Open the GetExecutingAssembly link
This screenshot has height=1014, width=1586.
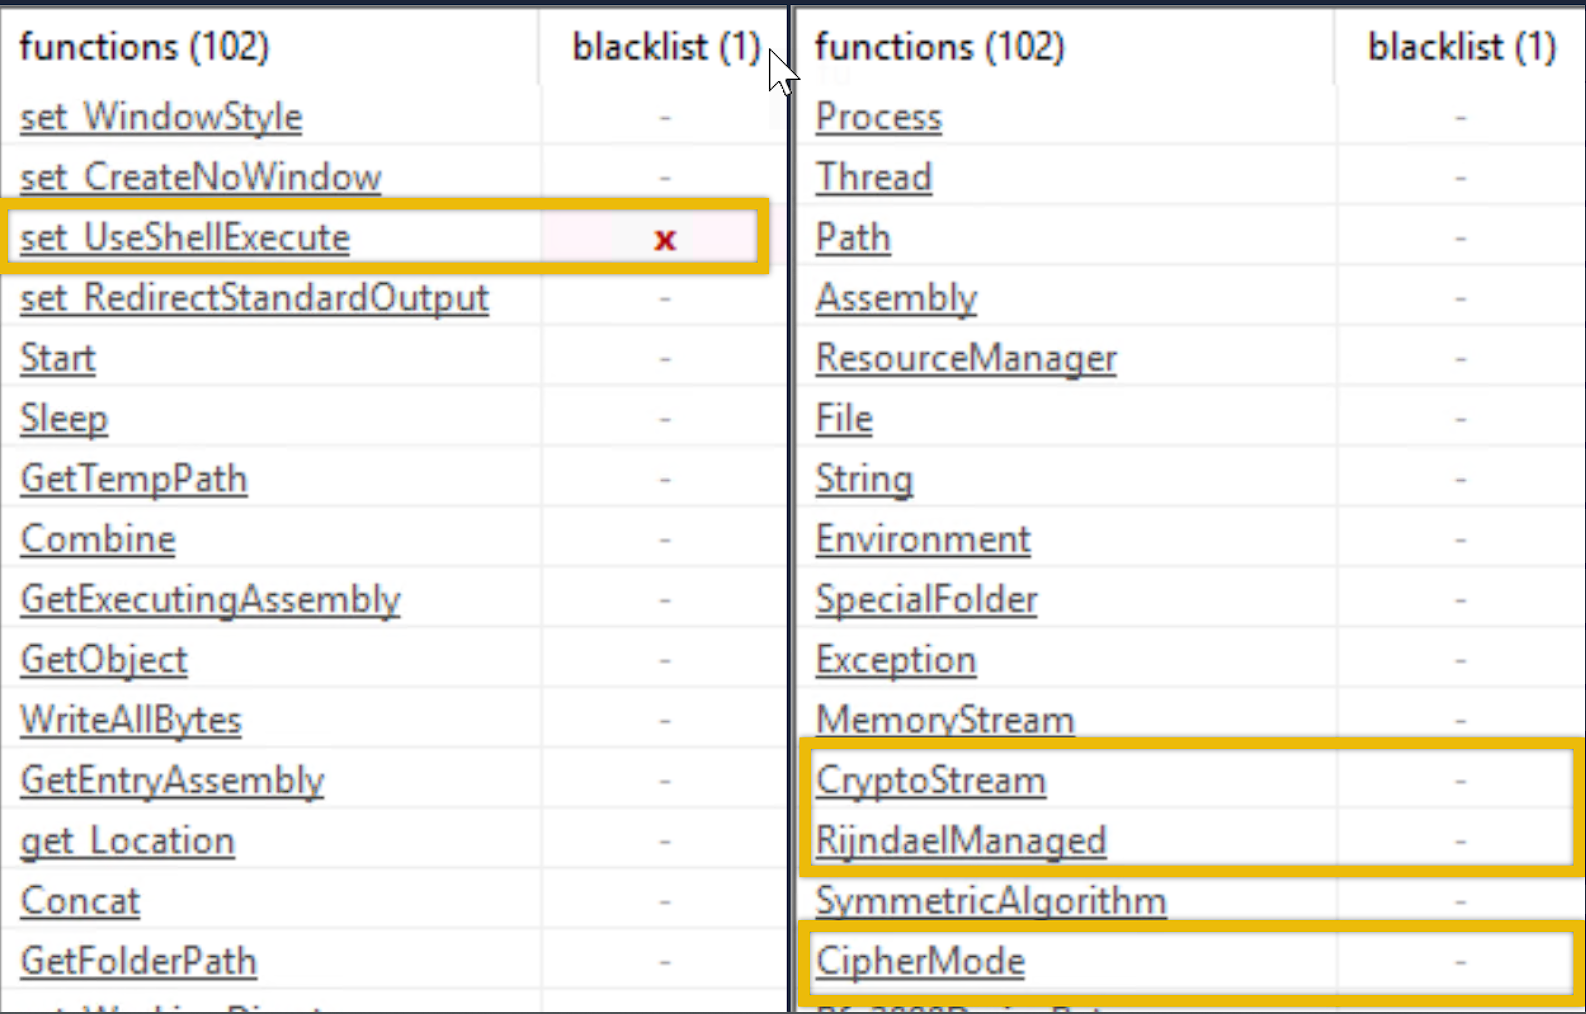coord(210,599)
